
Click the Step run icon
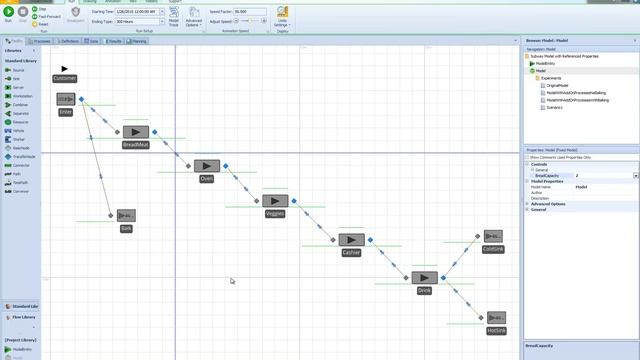point(35,9)
